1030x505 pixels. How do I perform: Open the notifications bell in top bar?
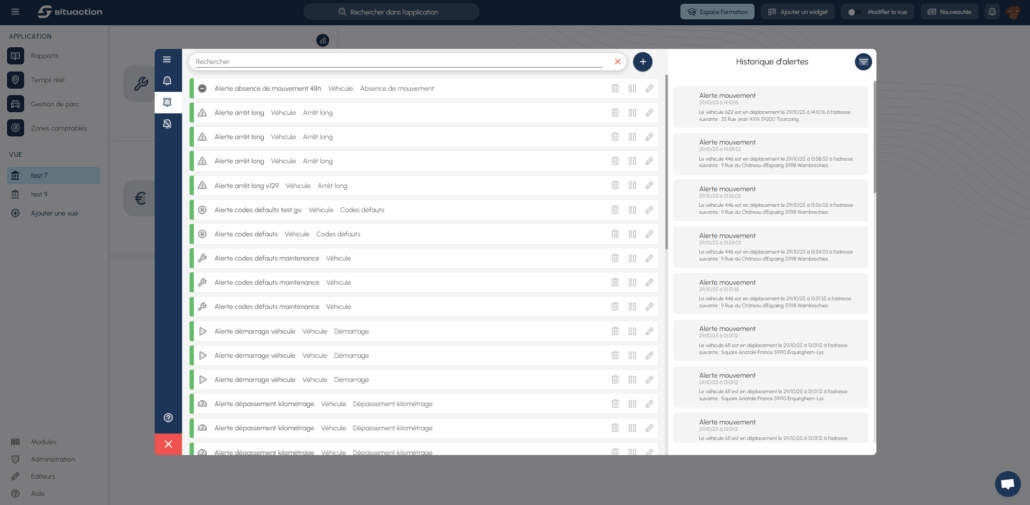click(x=992, y=12)
